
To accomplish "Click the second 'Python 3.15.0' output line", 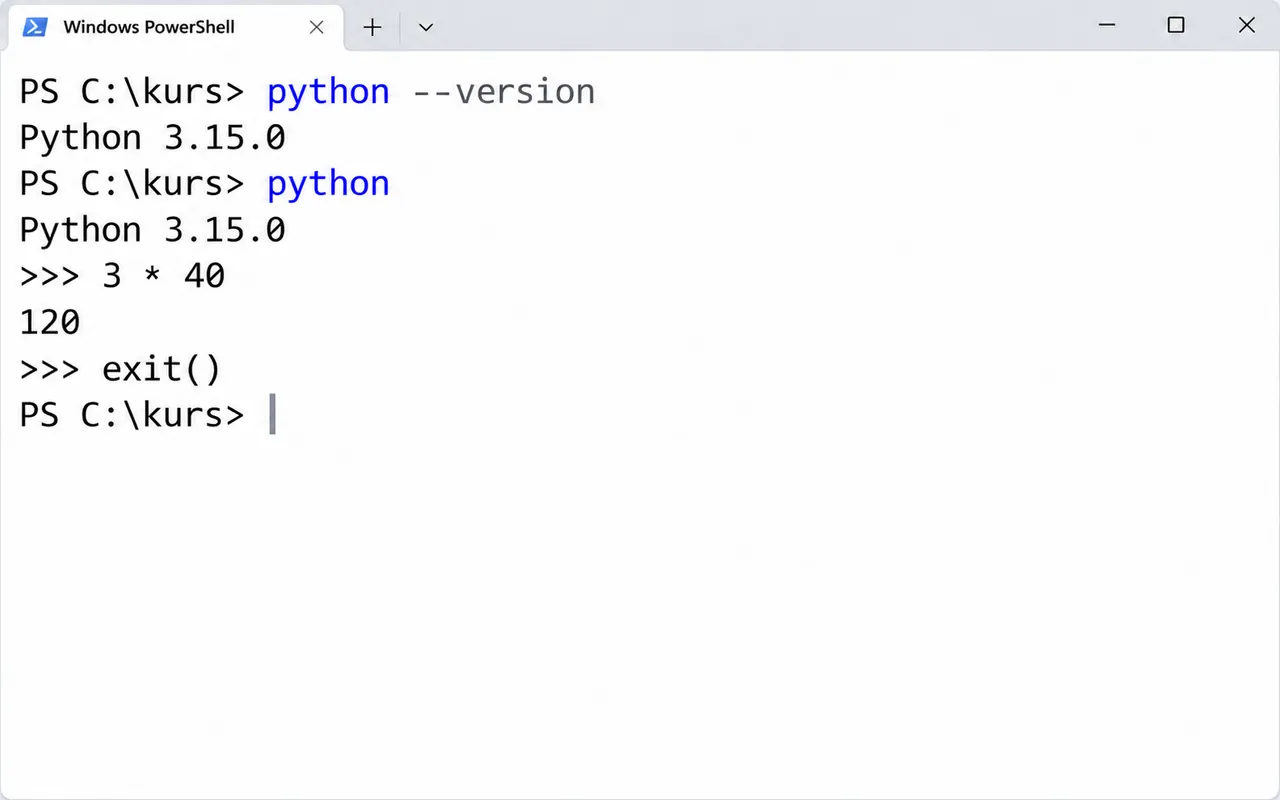I will point(152,230).
